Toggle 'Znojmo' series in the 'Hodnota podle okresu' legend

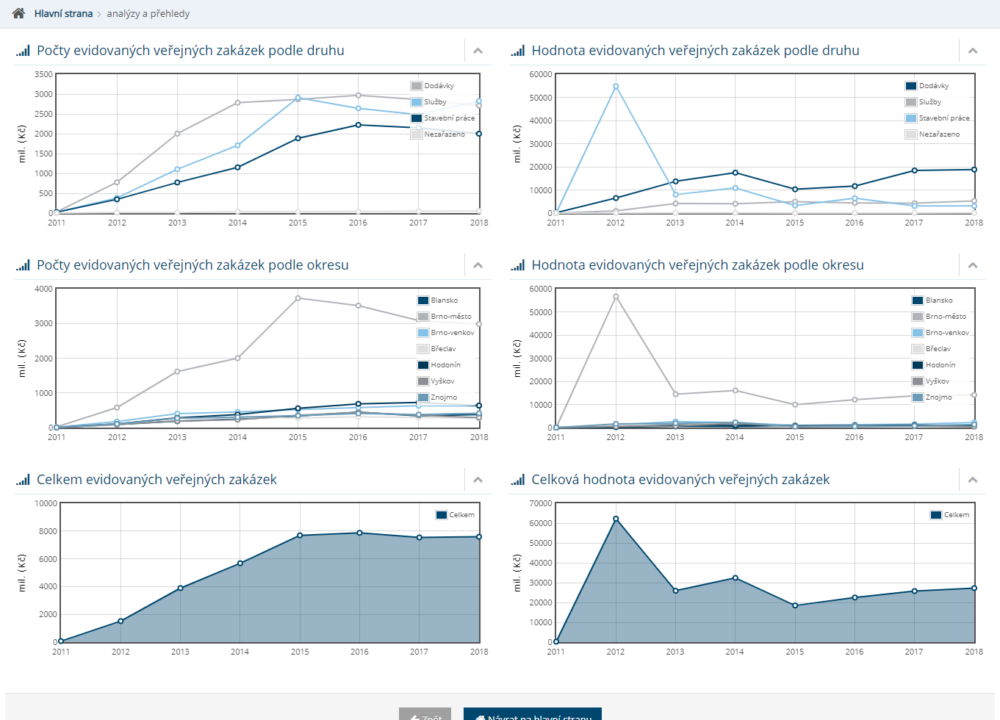coord(918,397)
